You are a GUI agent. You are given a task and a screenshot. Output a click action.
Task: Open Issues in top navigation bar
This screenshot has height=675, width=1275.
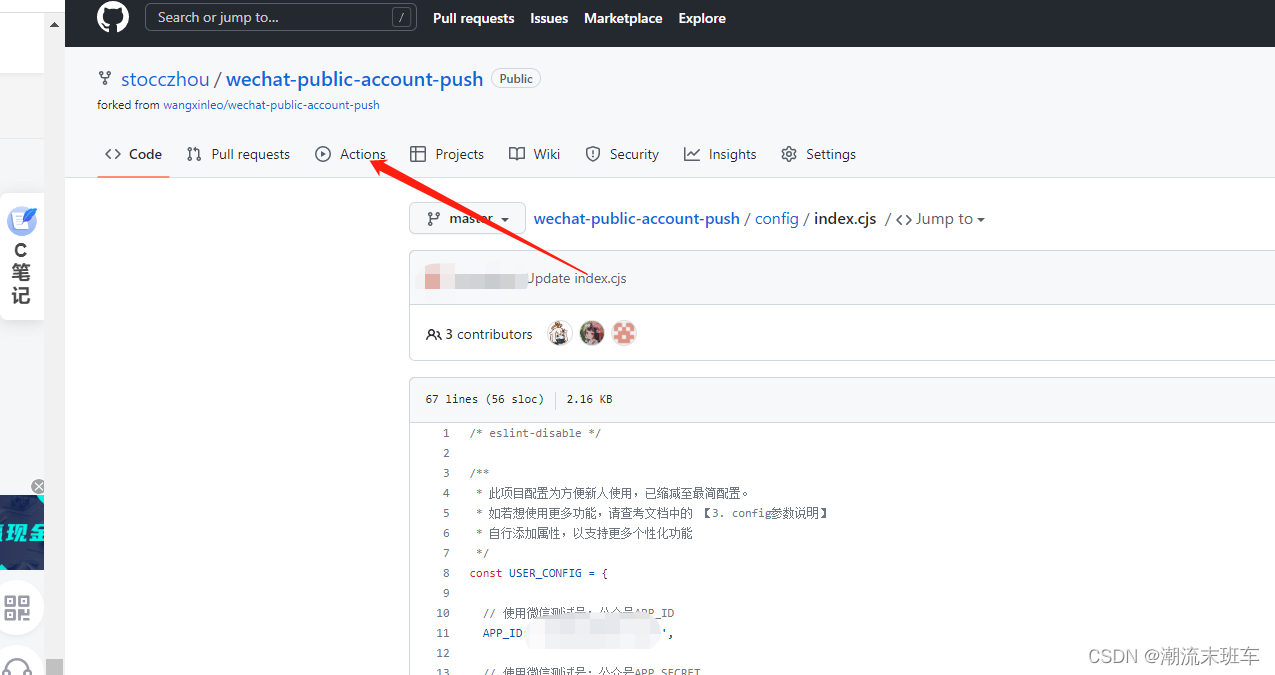(549, 18)
